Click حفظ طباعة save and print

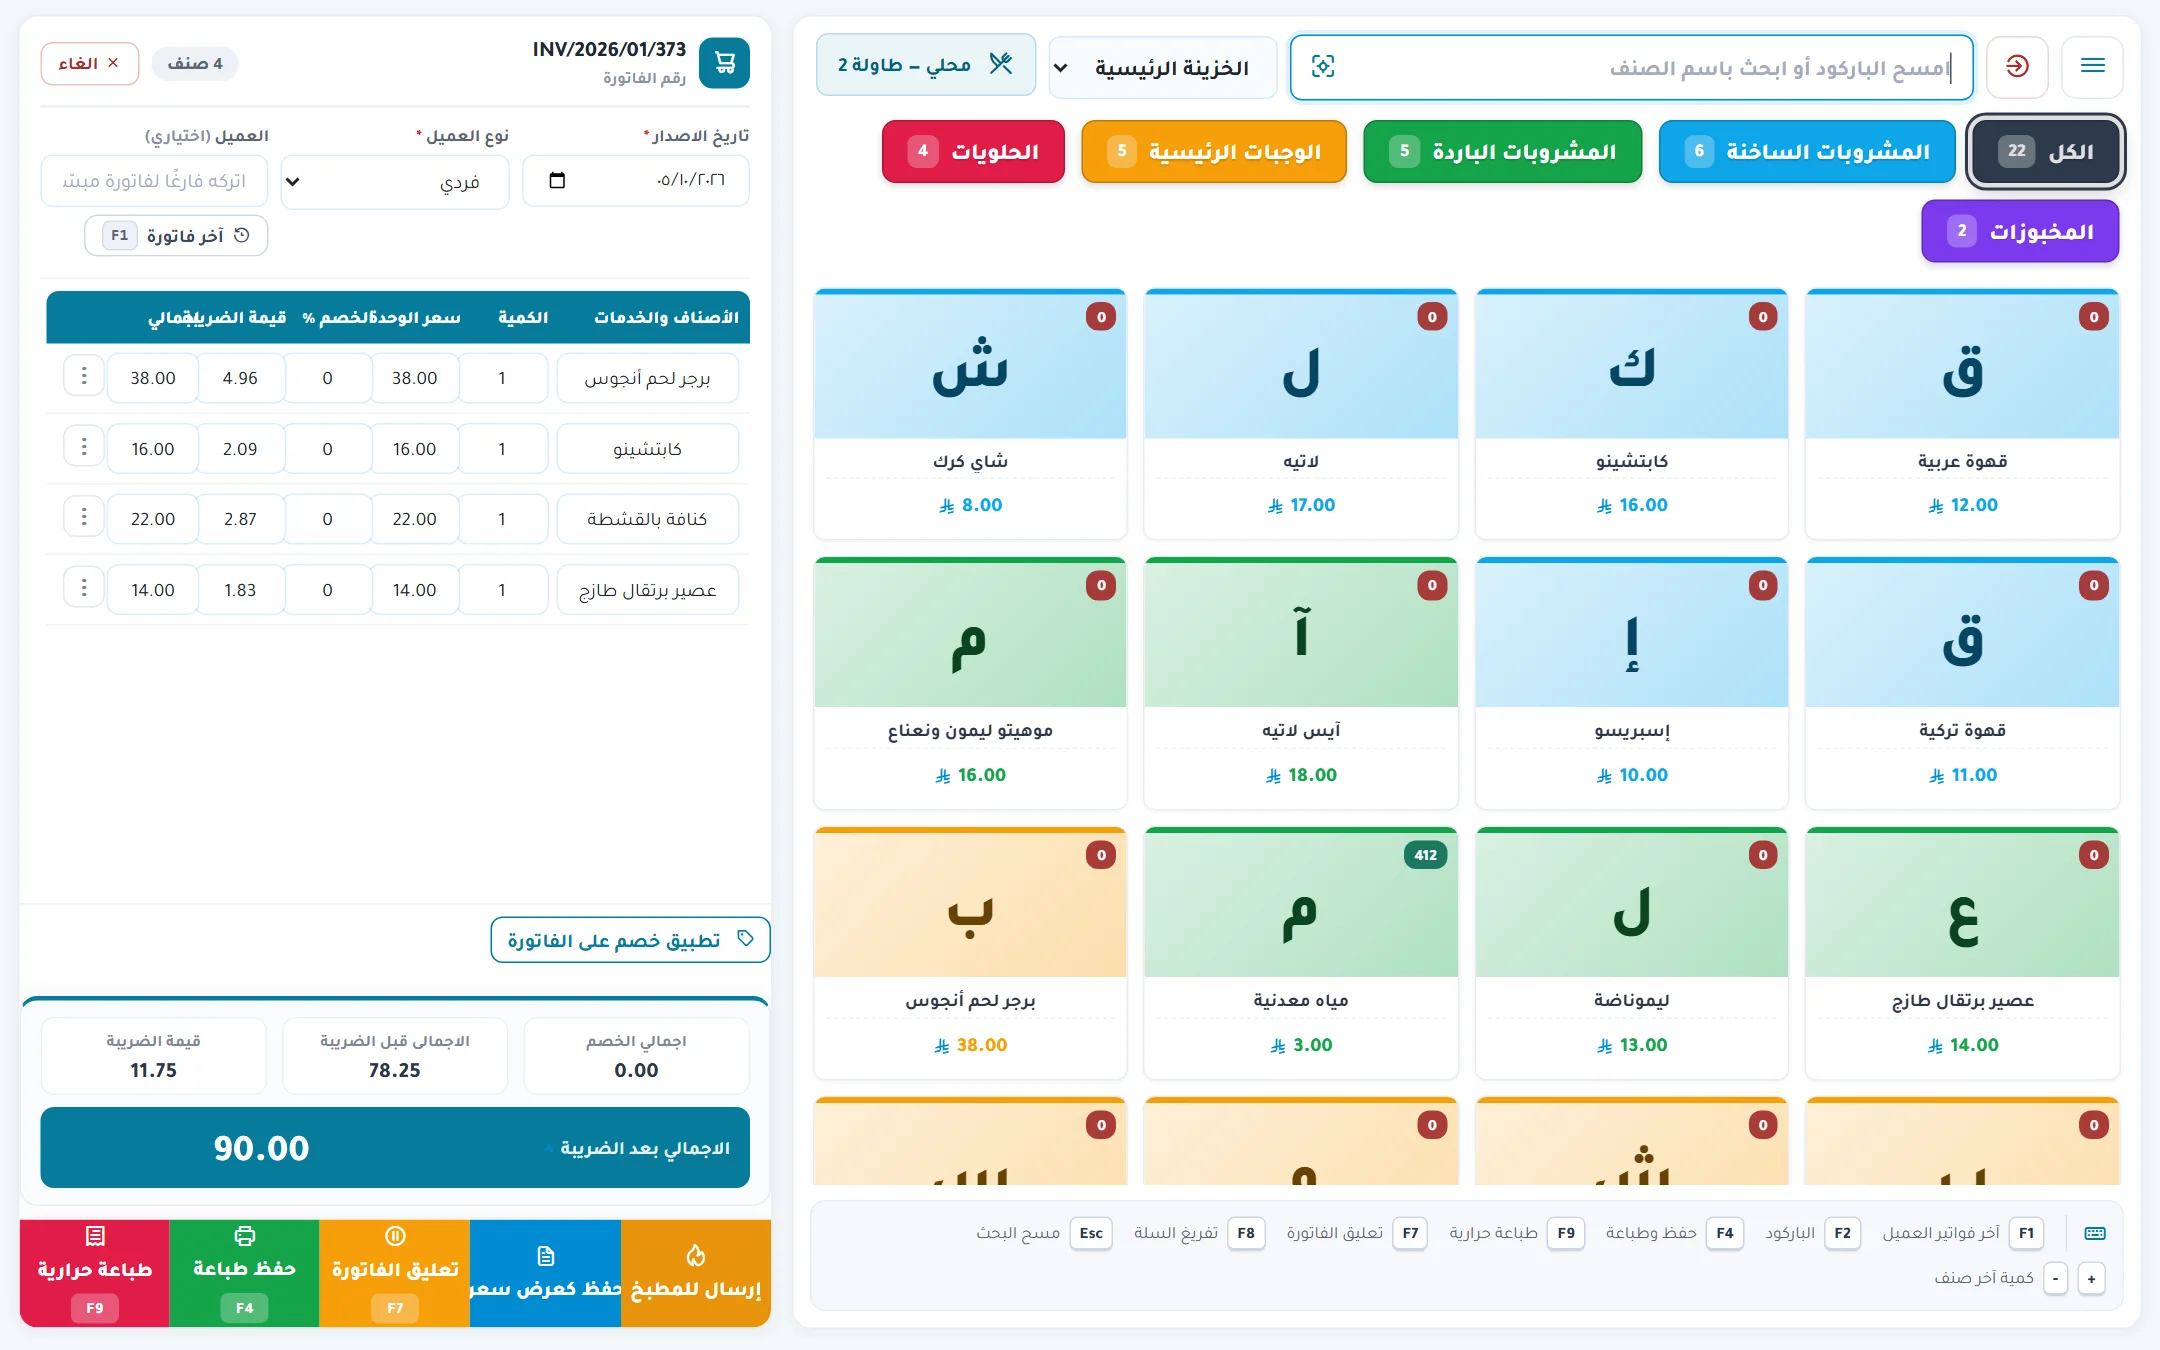pos(244,1273)
